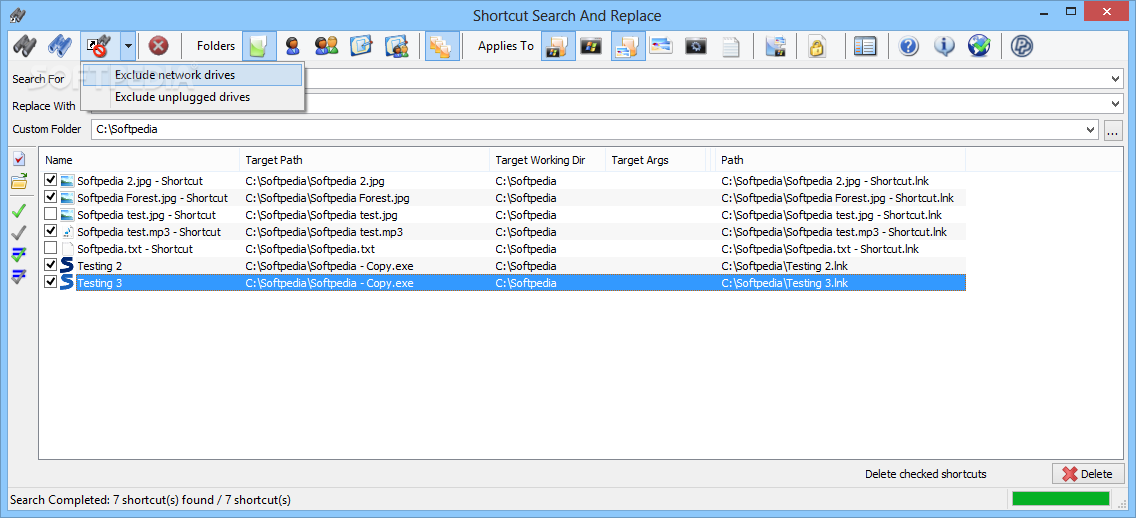Uncheck the Softpedia test.mp3 - Shortcut checkbox
The height and width of the screenshot is (518, 1136).
[51, 231]
